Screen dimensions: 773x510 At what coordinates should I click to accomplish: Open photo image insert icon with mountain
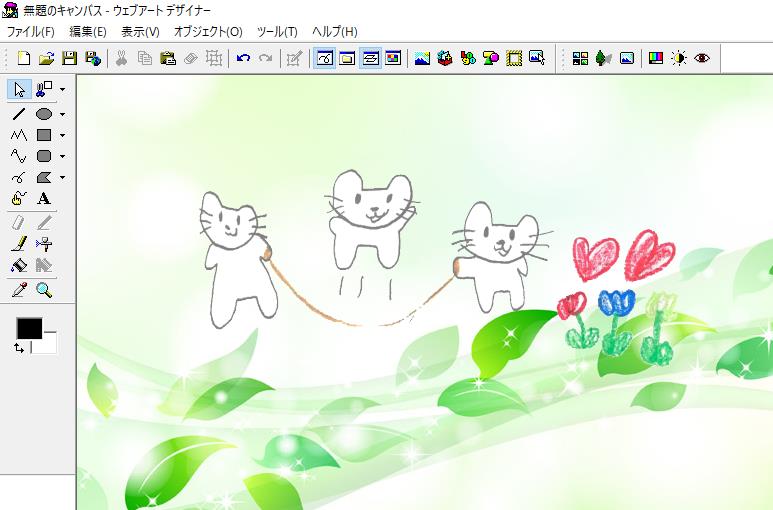(x=422, y=58)
